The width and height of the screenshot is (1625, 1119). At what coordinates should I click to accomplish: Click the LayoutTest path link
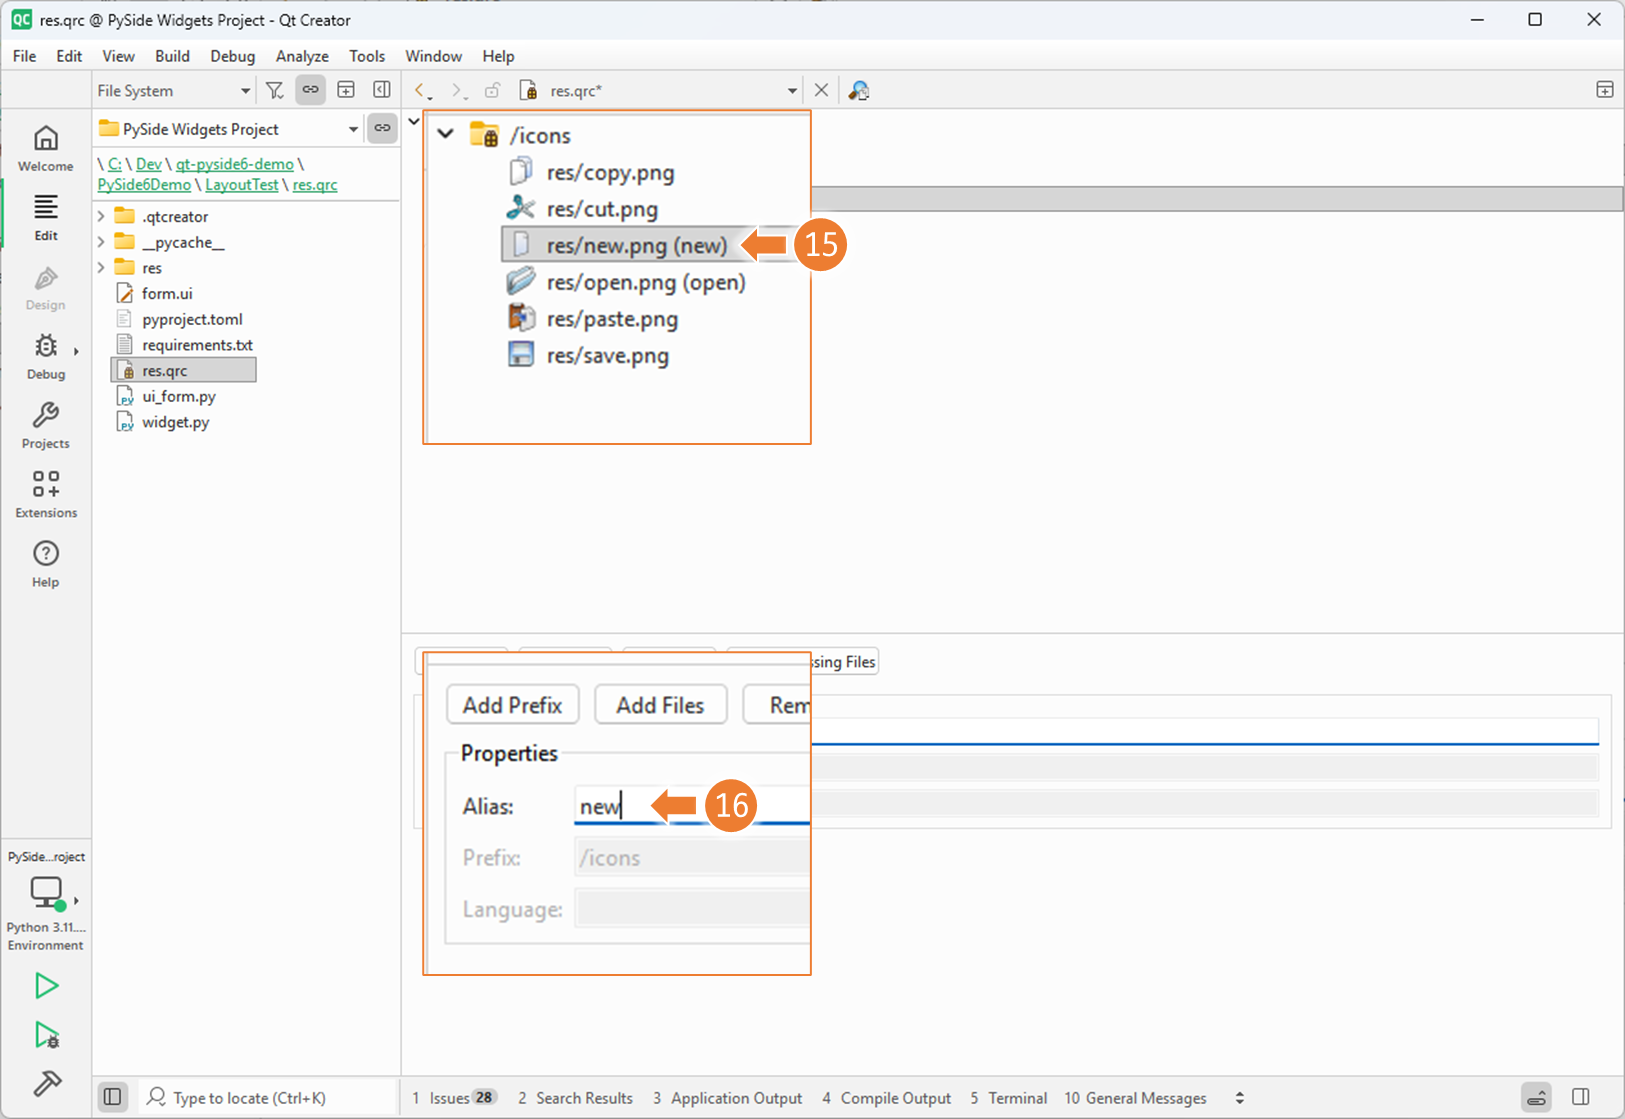[x=242, y=185]
